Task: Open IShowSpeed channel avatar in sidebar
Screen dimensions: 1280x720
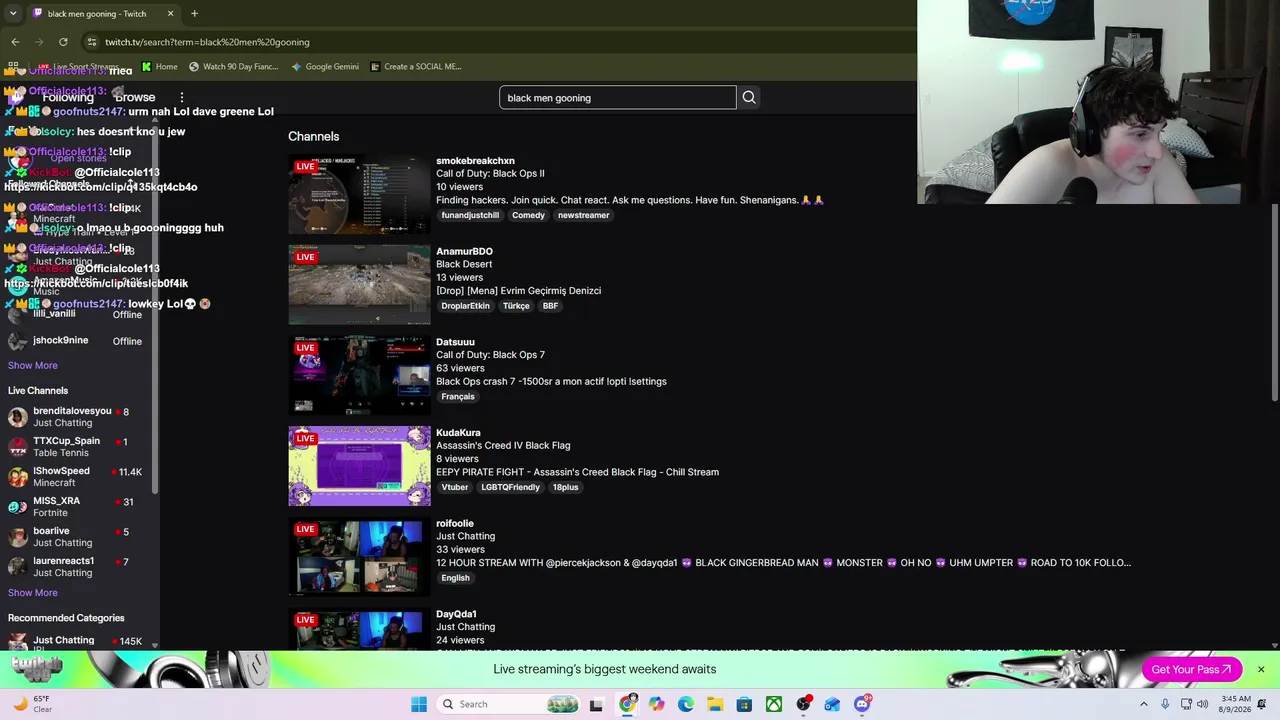Action: 18,477
